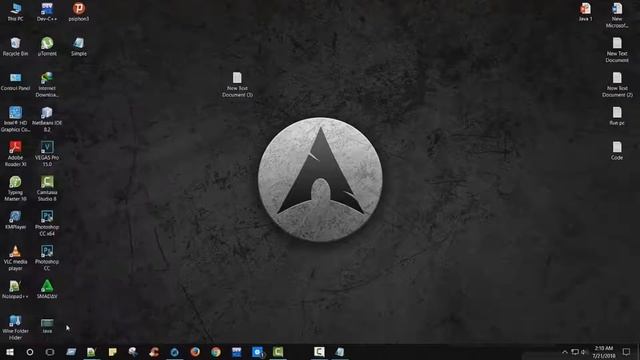640x360 pixels.
Task: Open the clock showing 2:10 AM
Action: (604, 352)
